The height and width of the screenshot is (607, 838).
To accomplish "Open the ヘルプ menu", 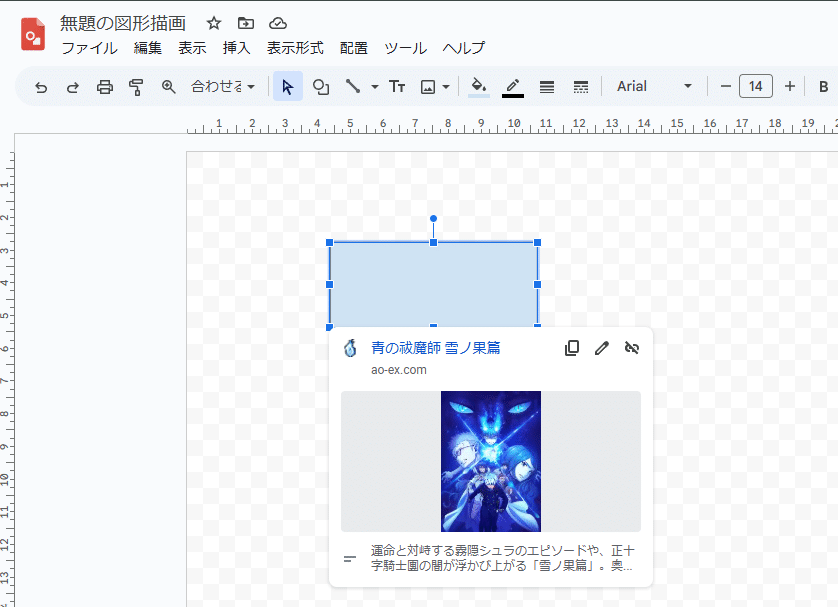I will click(463, 48).
